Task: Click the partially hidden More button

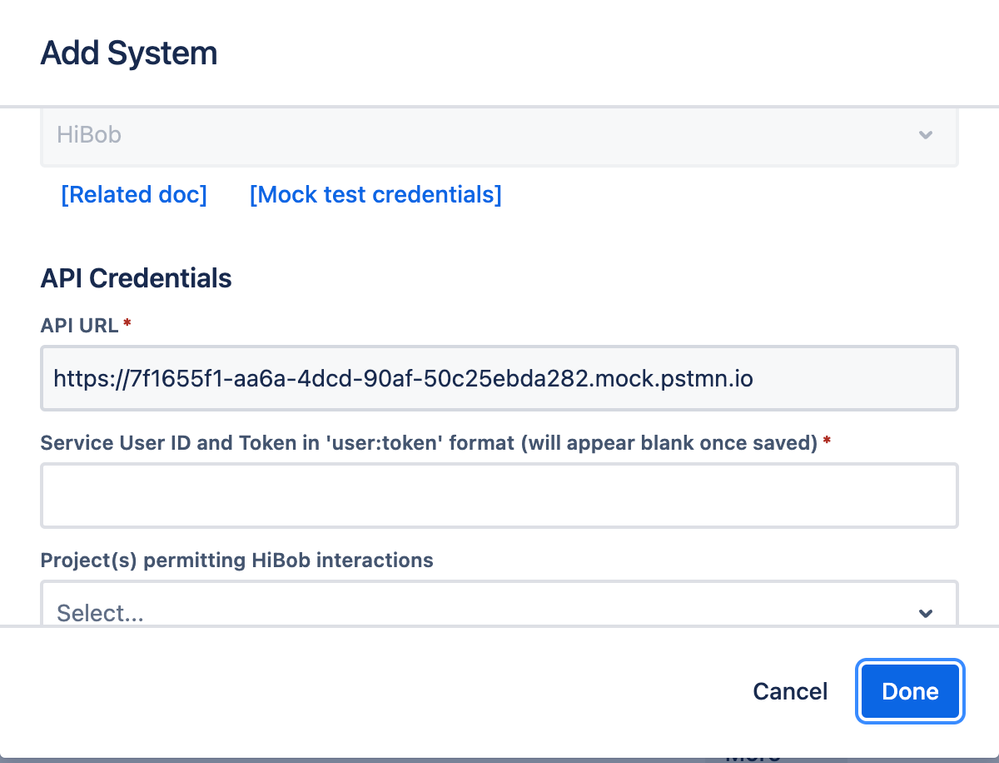Action: pos(754,752)
